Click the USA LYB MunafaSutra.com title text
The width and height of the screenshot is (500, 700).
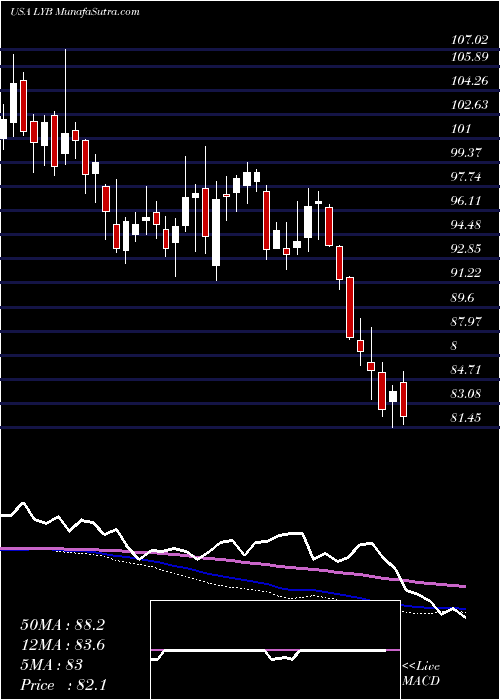tap(75, 12)
